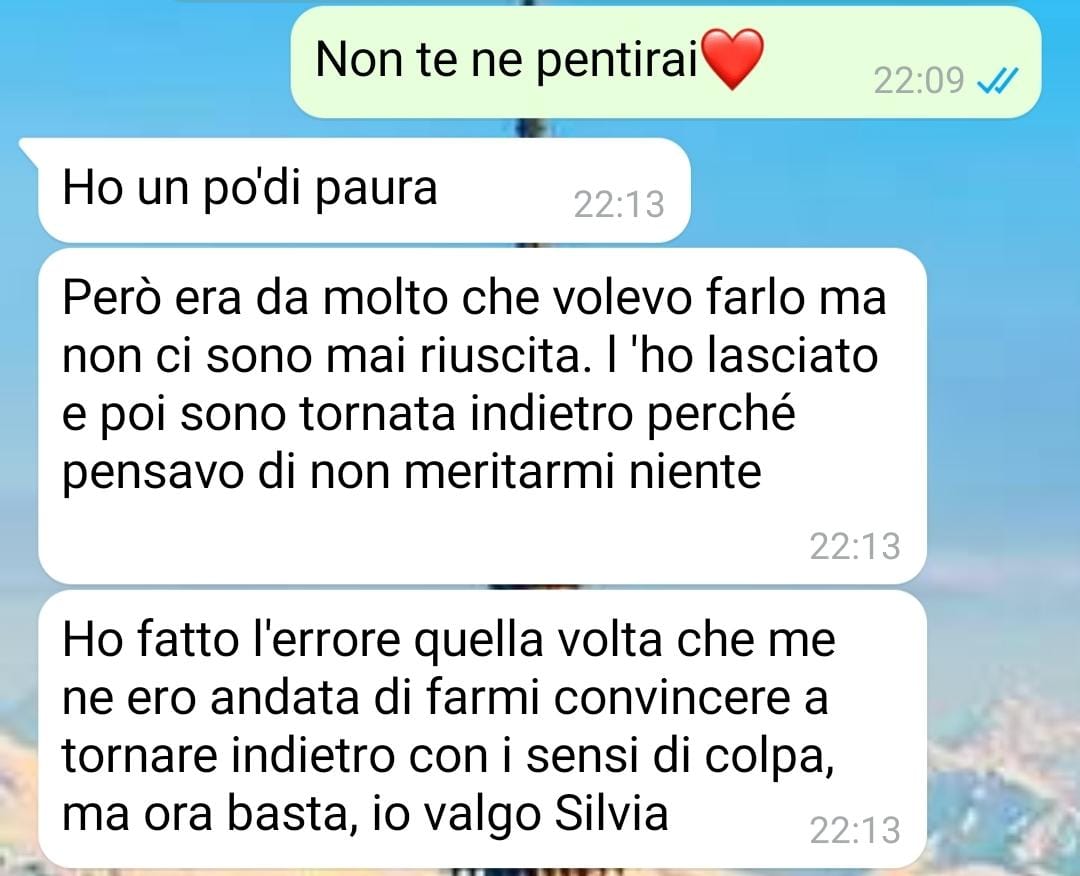Screen dimensions: 1080x876
Task: Click the word 'Silvia' in the last message
Action: (x=612, y=813)
